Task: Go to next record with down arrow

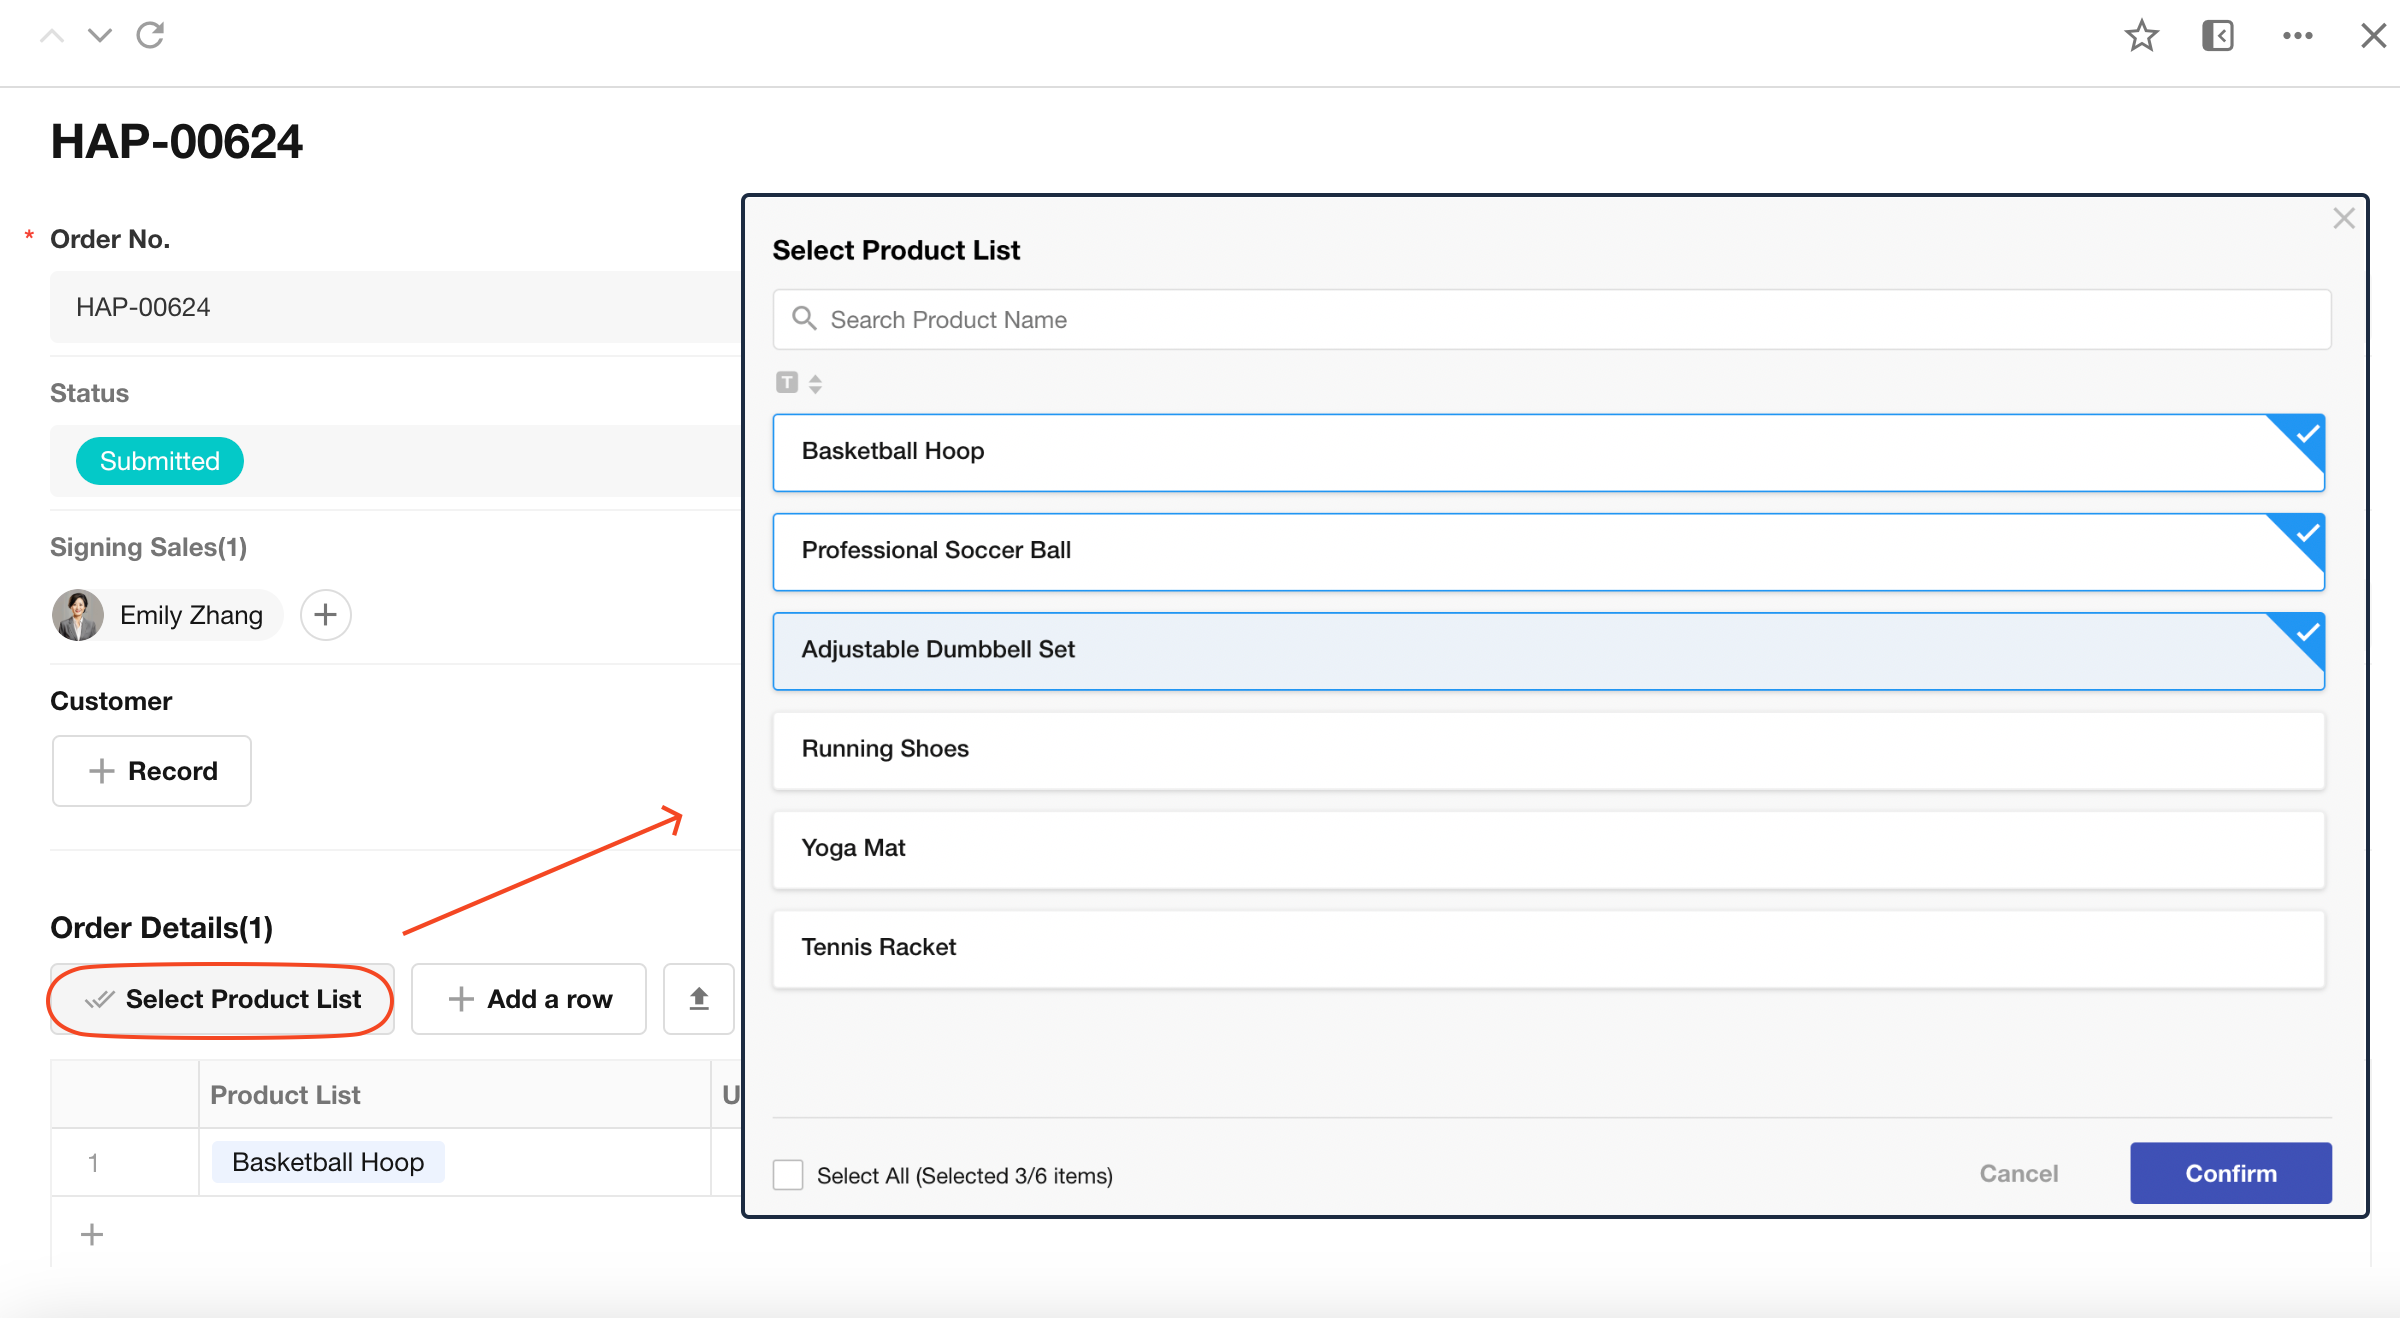Action: (100, 36)
